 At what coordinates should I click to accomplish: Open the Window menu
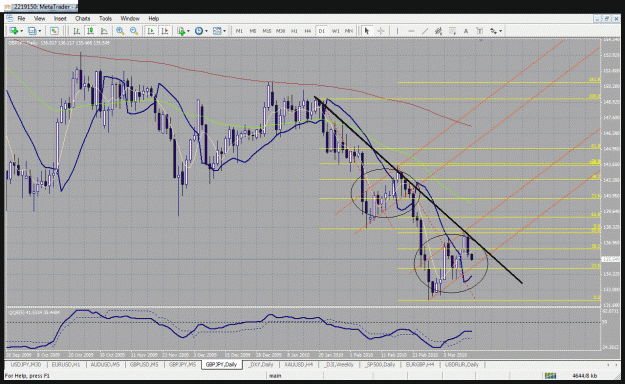pyautogui.click(x=130, y=18)
